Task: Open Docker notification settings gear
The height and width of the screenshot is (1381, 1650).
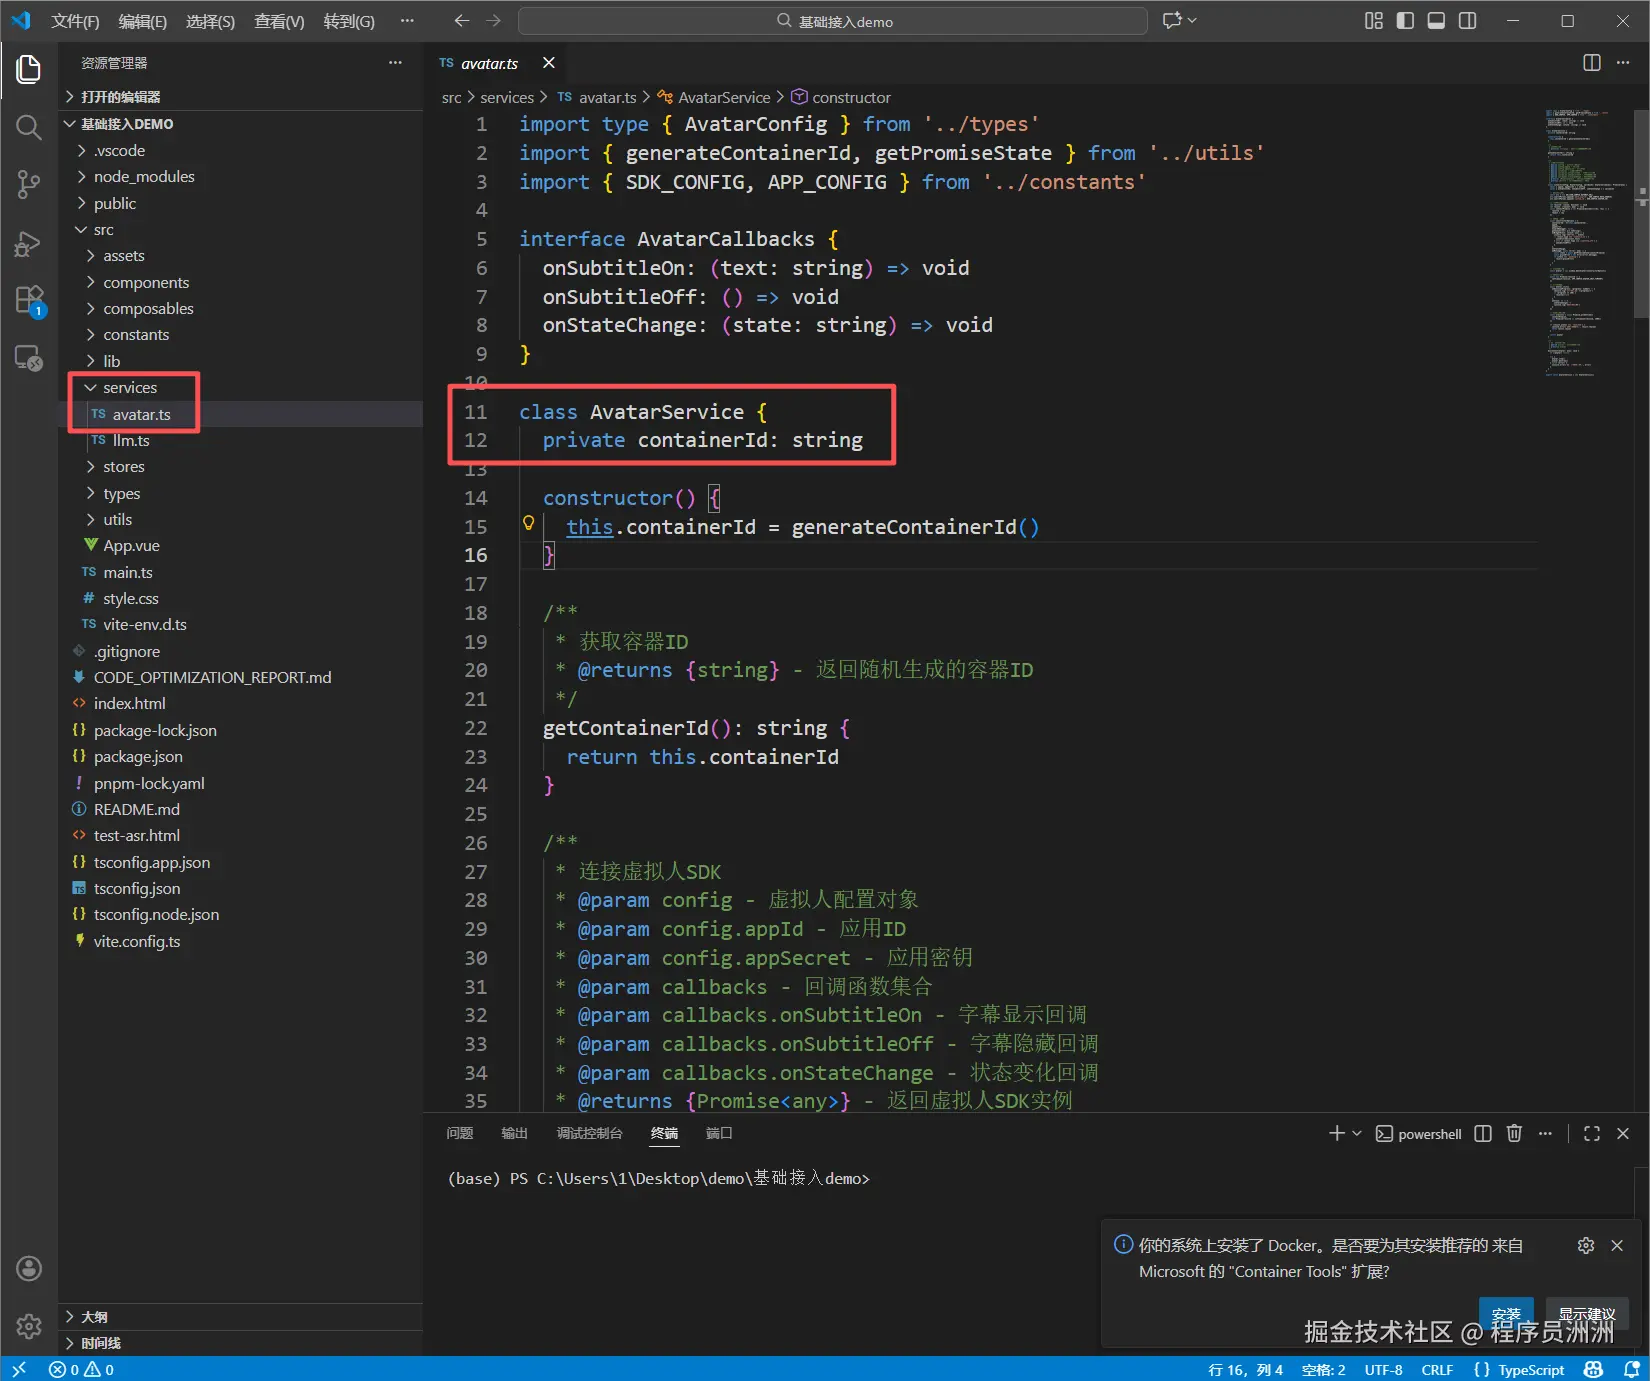Action: (x=1586, y=1245)
